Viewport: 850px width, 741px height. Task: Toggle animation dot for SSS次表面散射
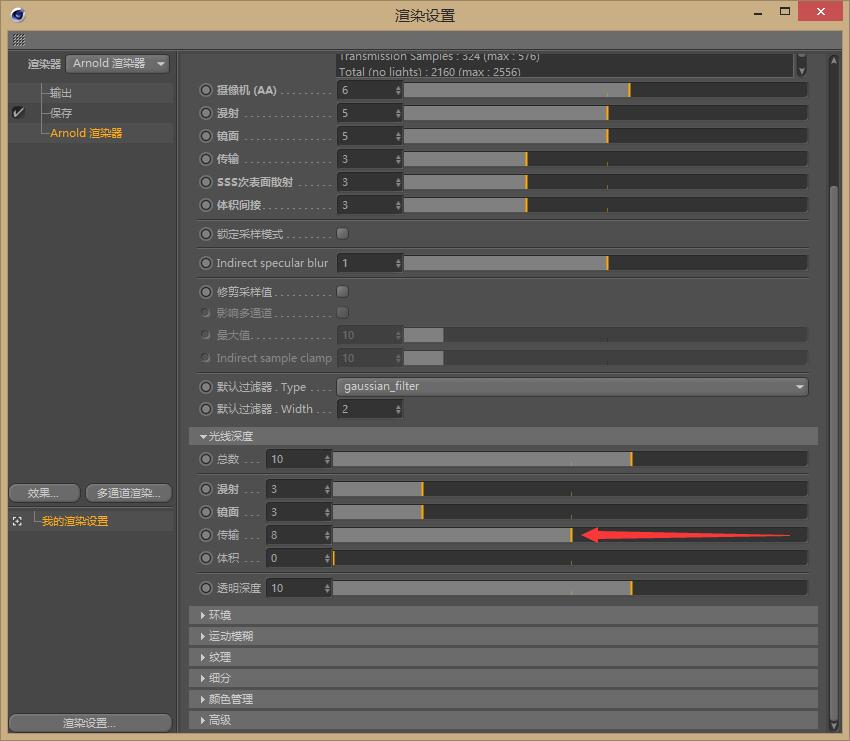(205, 182)
